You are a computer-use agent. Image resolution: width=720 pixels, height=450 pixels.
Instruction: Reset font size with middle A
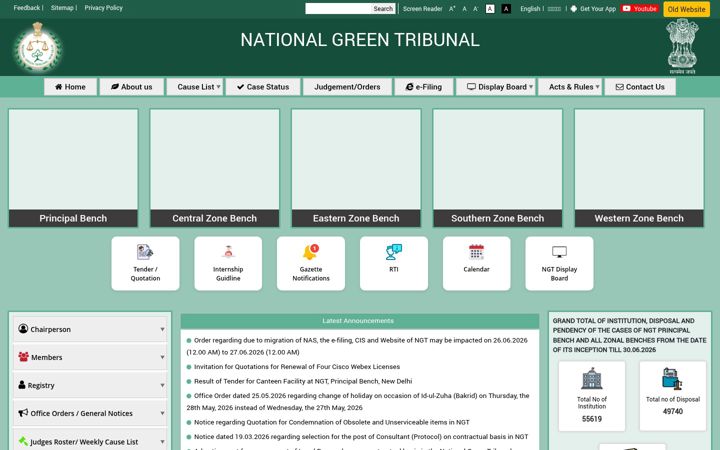click(x=464, y=9)
